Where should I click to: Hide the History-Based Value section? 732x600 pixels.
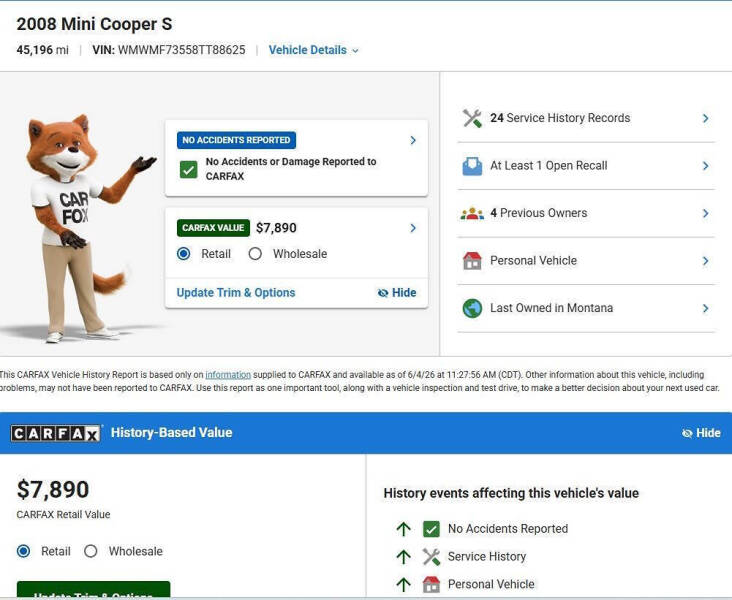coord(701,433)
